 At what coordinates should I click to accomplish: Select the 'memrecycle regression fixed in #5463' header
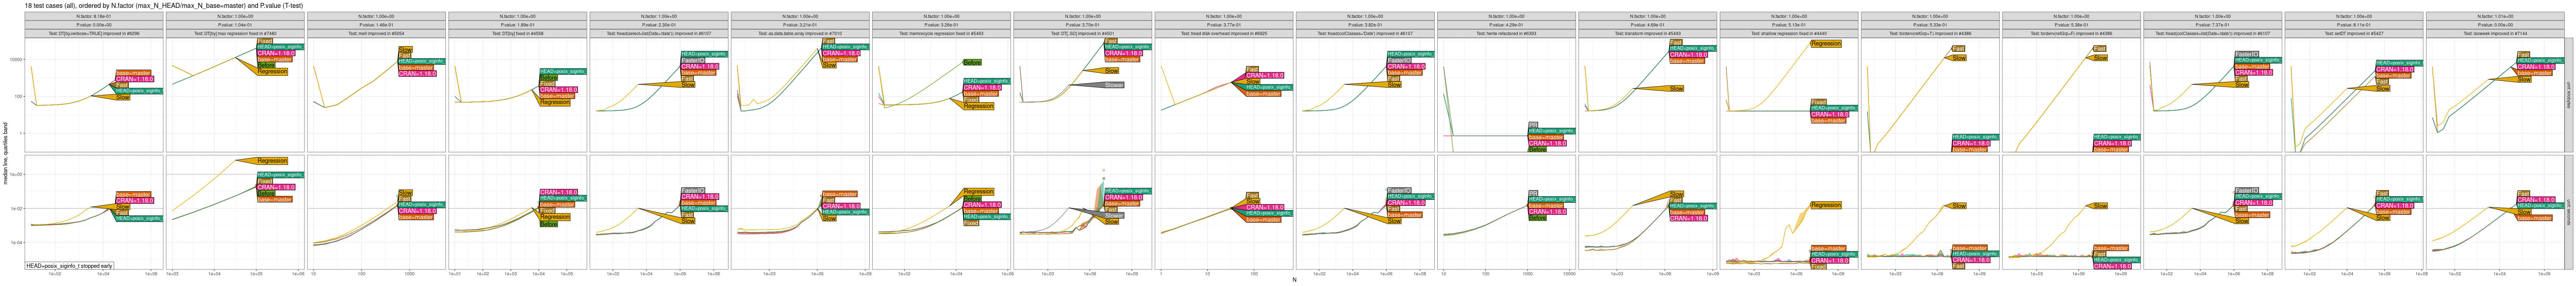click(941, 33)
